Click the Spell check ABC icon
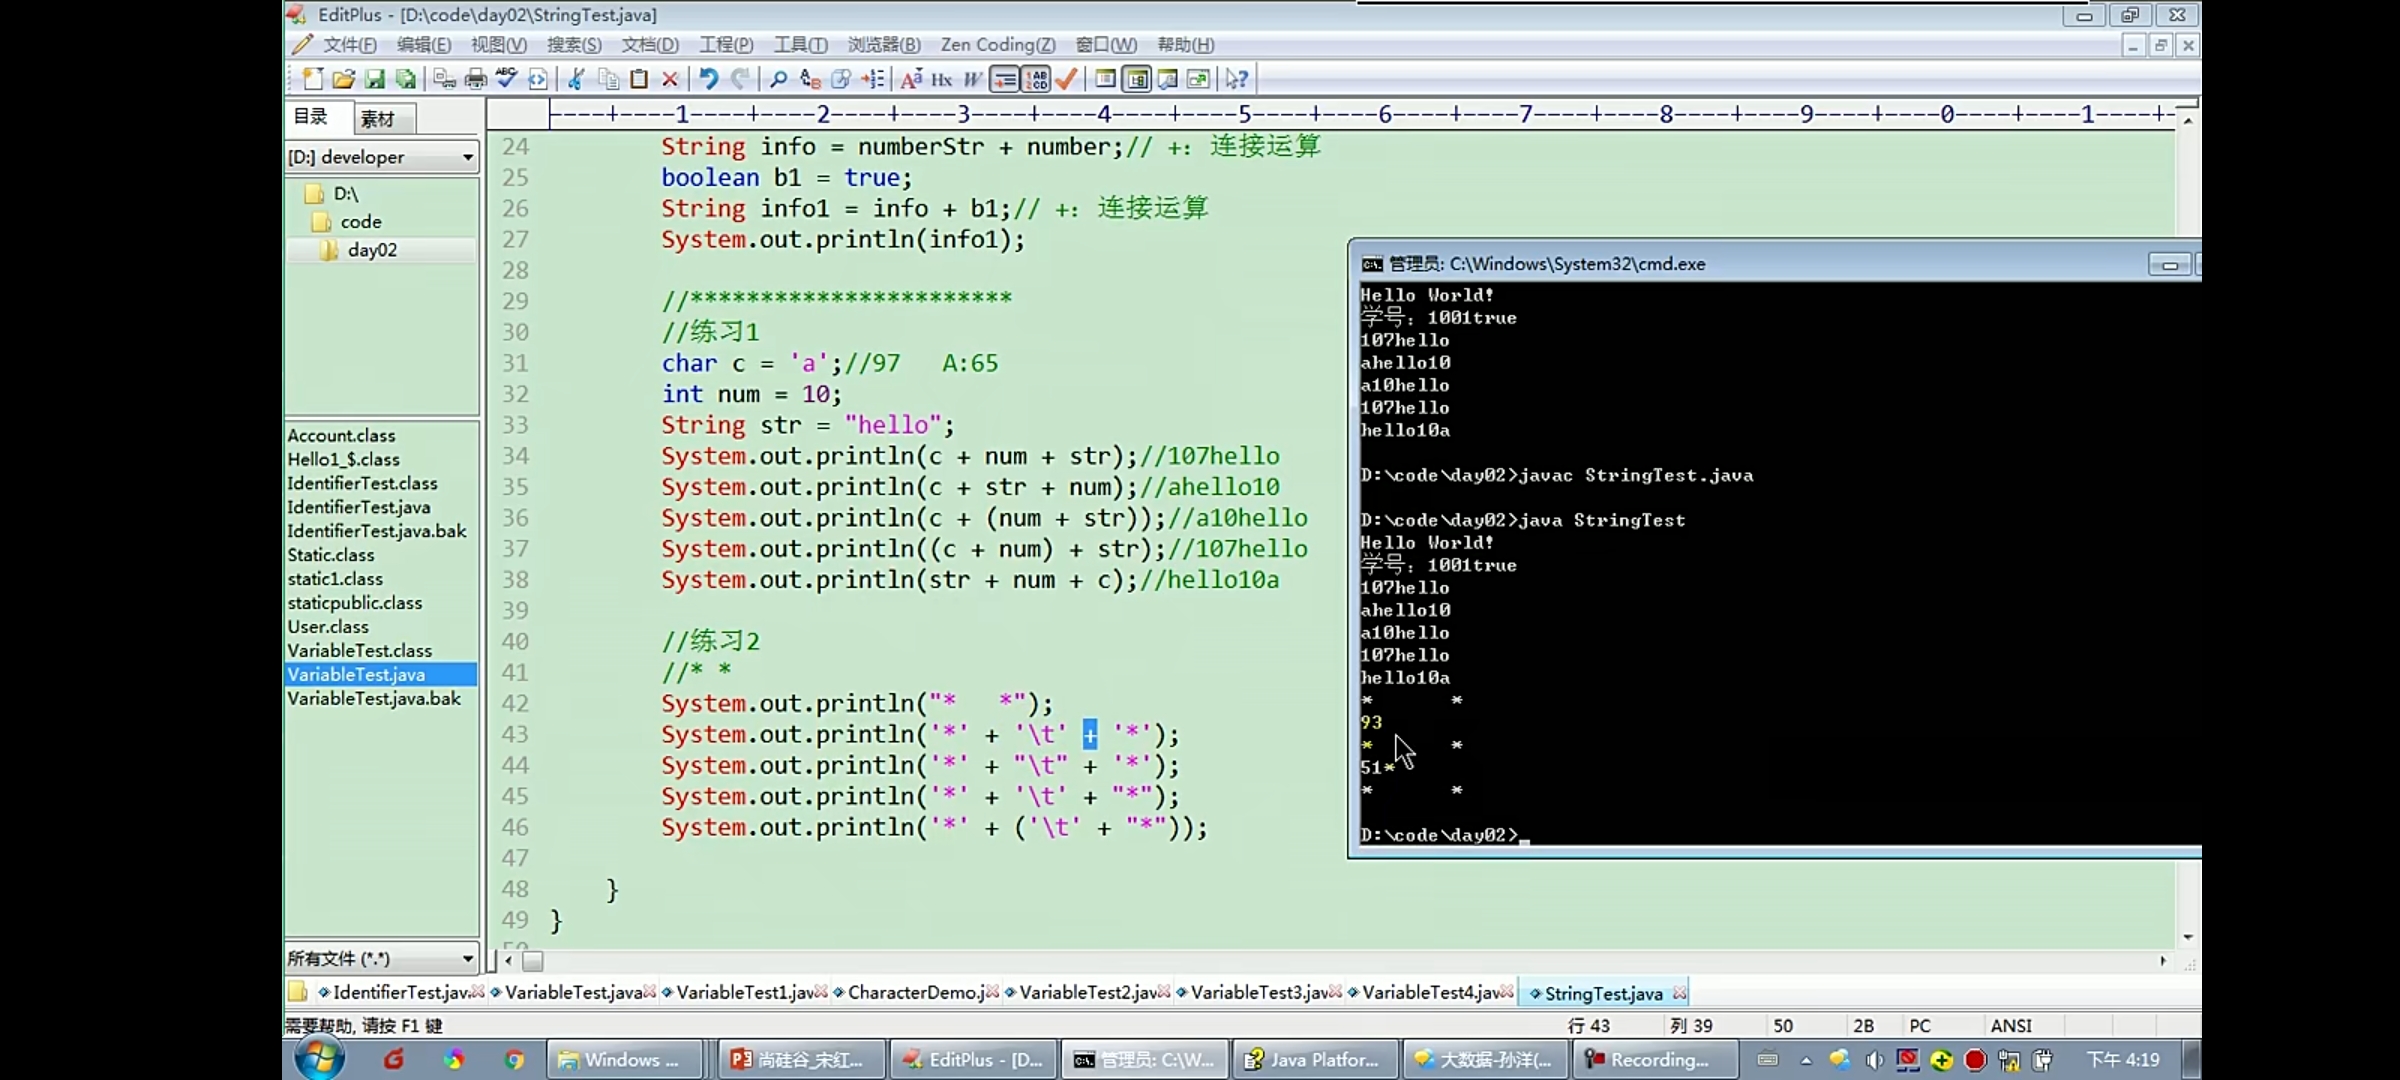This screenshot has width=2400, height=1080. click(x=507, y=79)
